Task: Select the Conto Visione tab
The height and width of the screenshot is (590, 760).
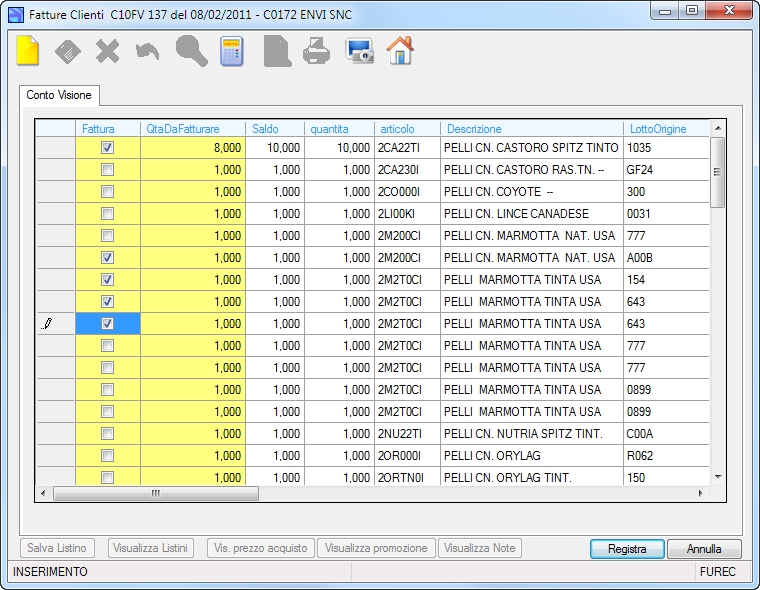Action: click(59, 95)
